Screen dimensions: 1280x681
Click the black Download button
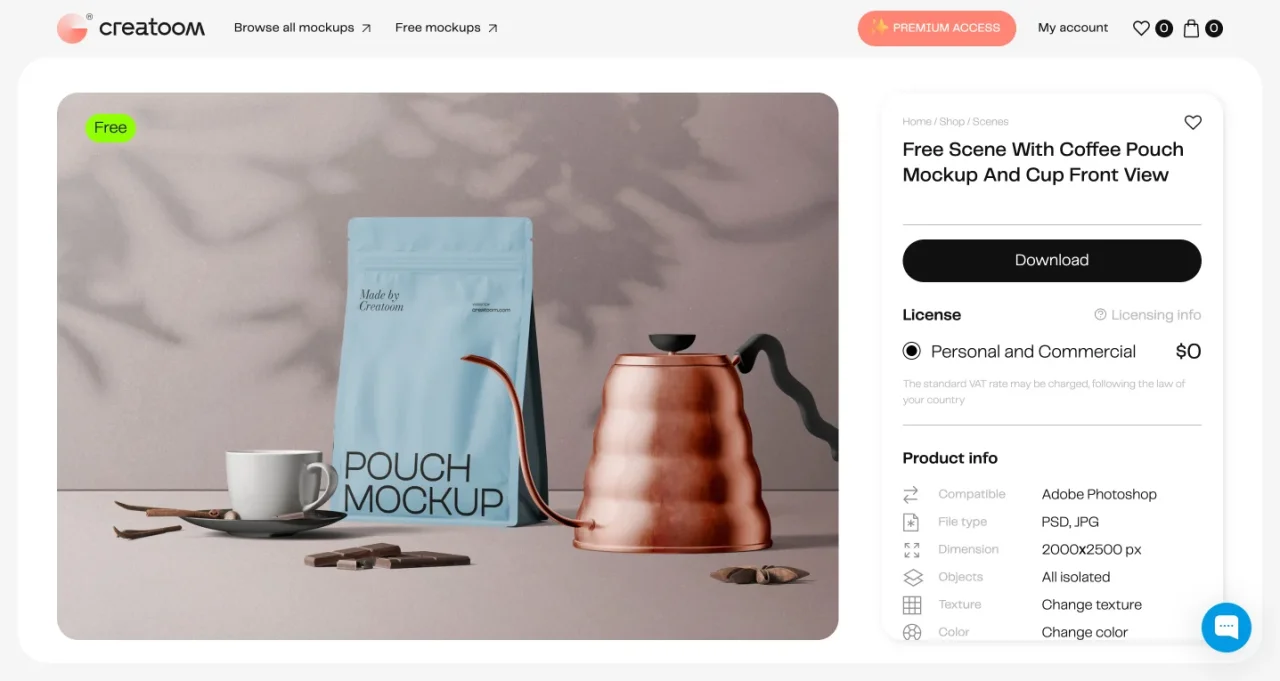(x=1052, y=260)
